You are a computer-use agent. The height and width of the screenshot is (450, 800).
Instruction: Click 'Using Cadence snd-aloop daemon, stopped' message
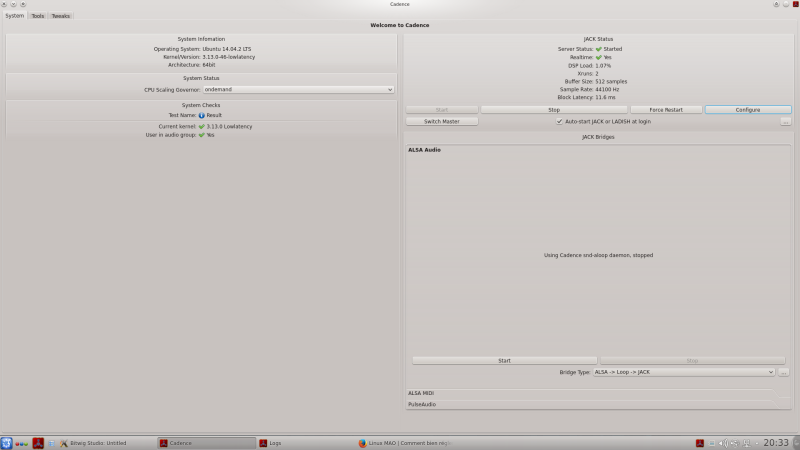(598, 255)
